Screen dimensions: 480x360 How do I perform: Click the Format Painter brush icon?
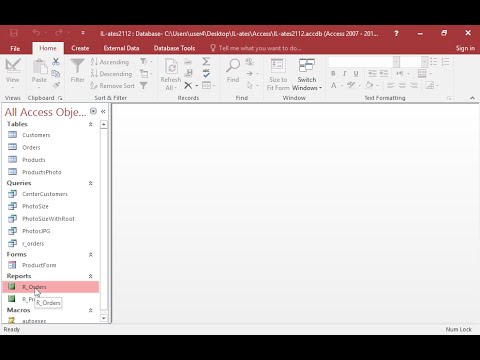pos(56,85)
